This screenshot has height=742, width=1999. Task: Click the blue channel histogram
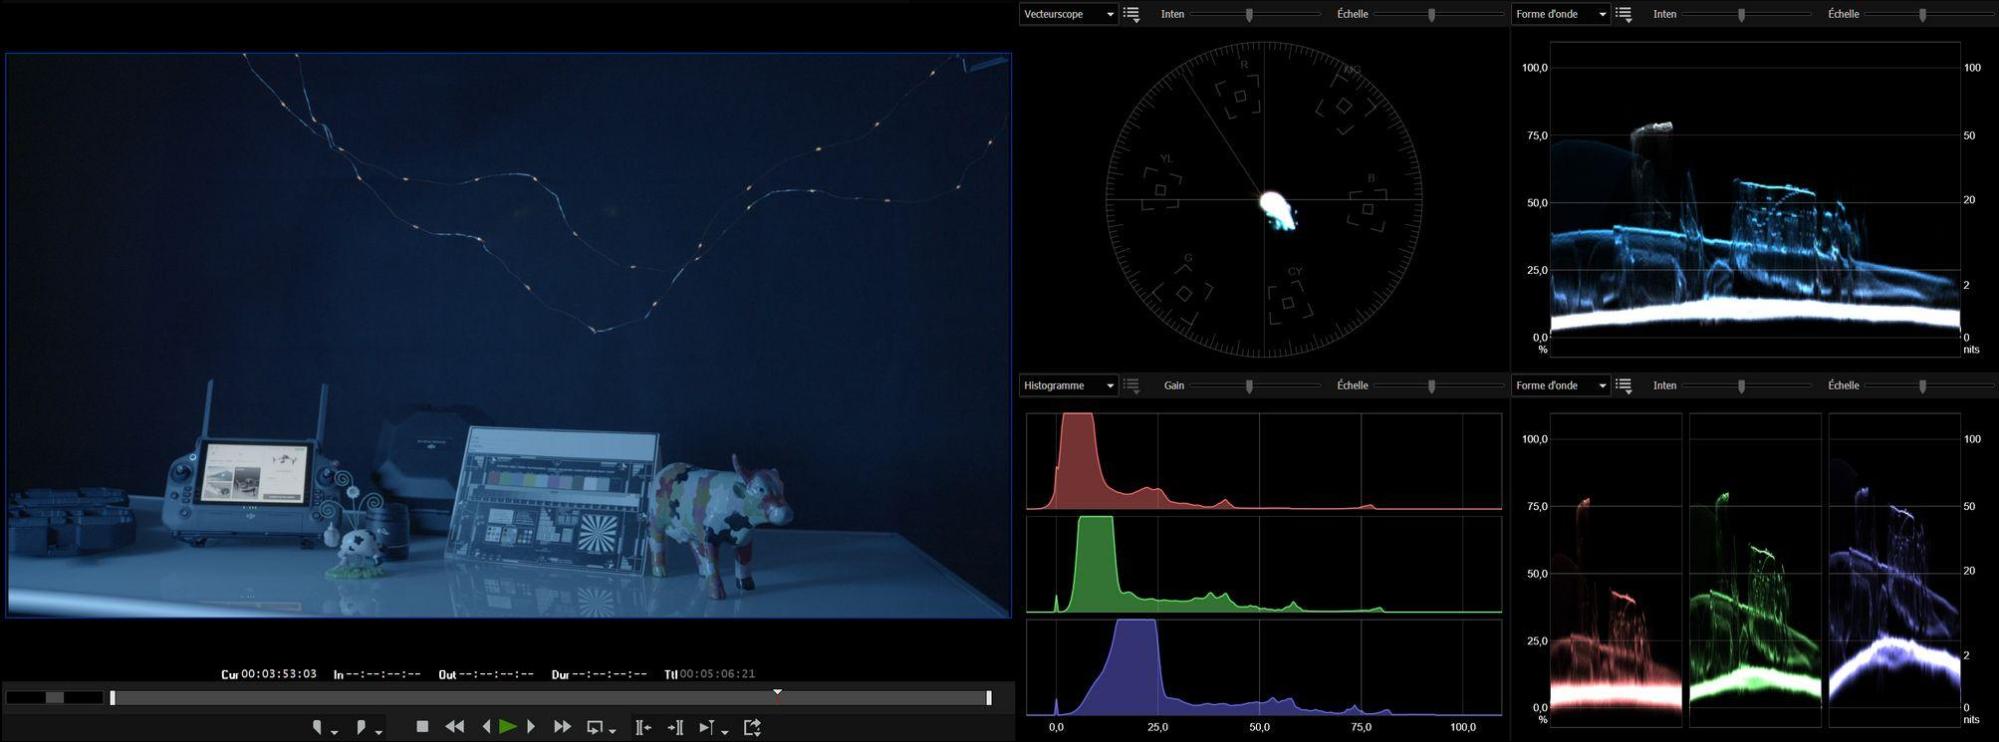[1264, 667]
